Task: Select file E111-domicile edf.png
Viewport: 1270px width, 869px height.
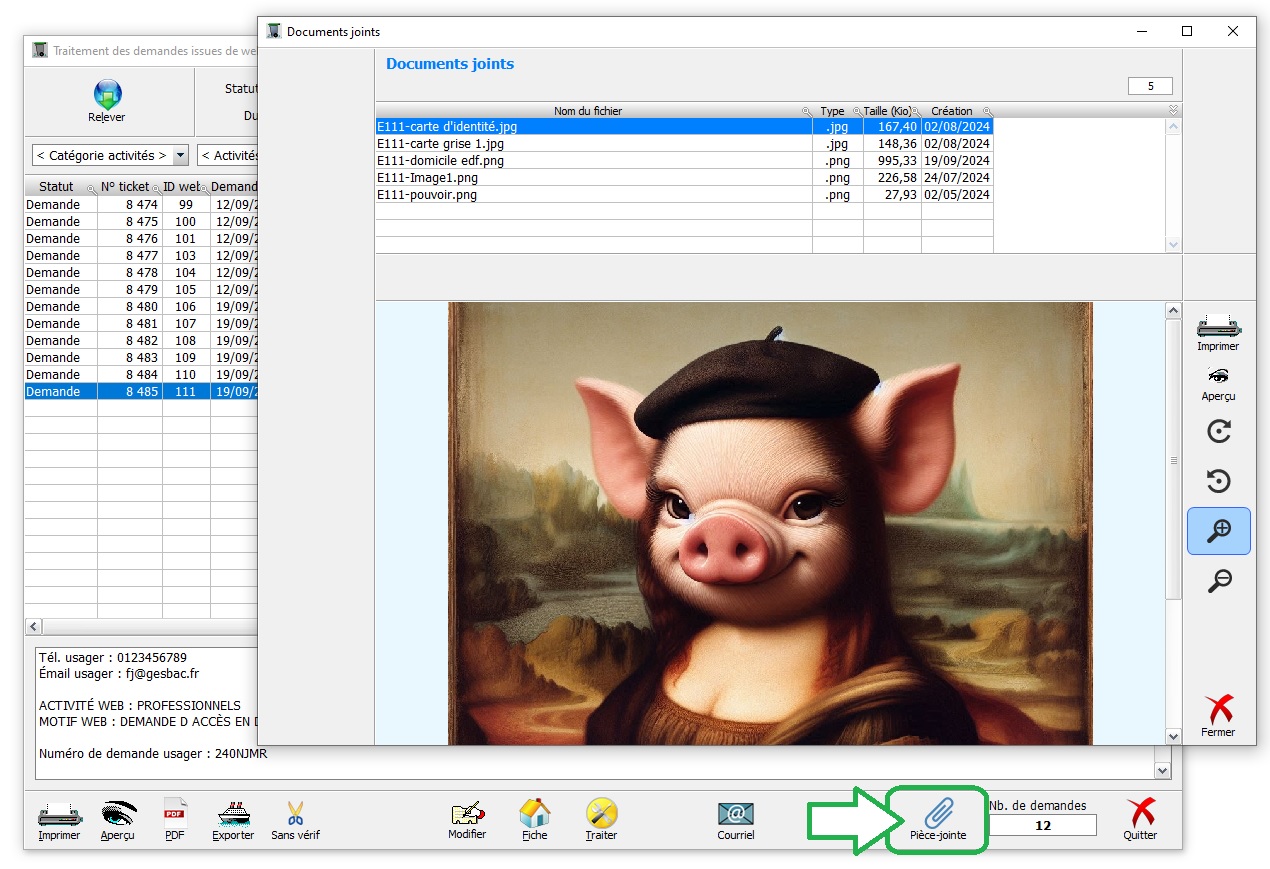Action: click(x=440, y=160)
